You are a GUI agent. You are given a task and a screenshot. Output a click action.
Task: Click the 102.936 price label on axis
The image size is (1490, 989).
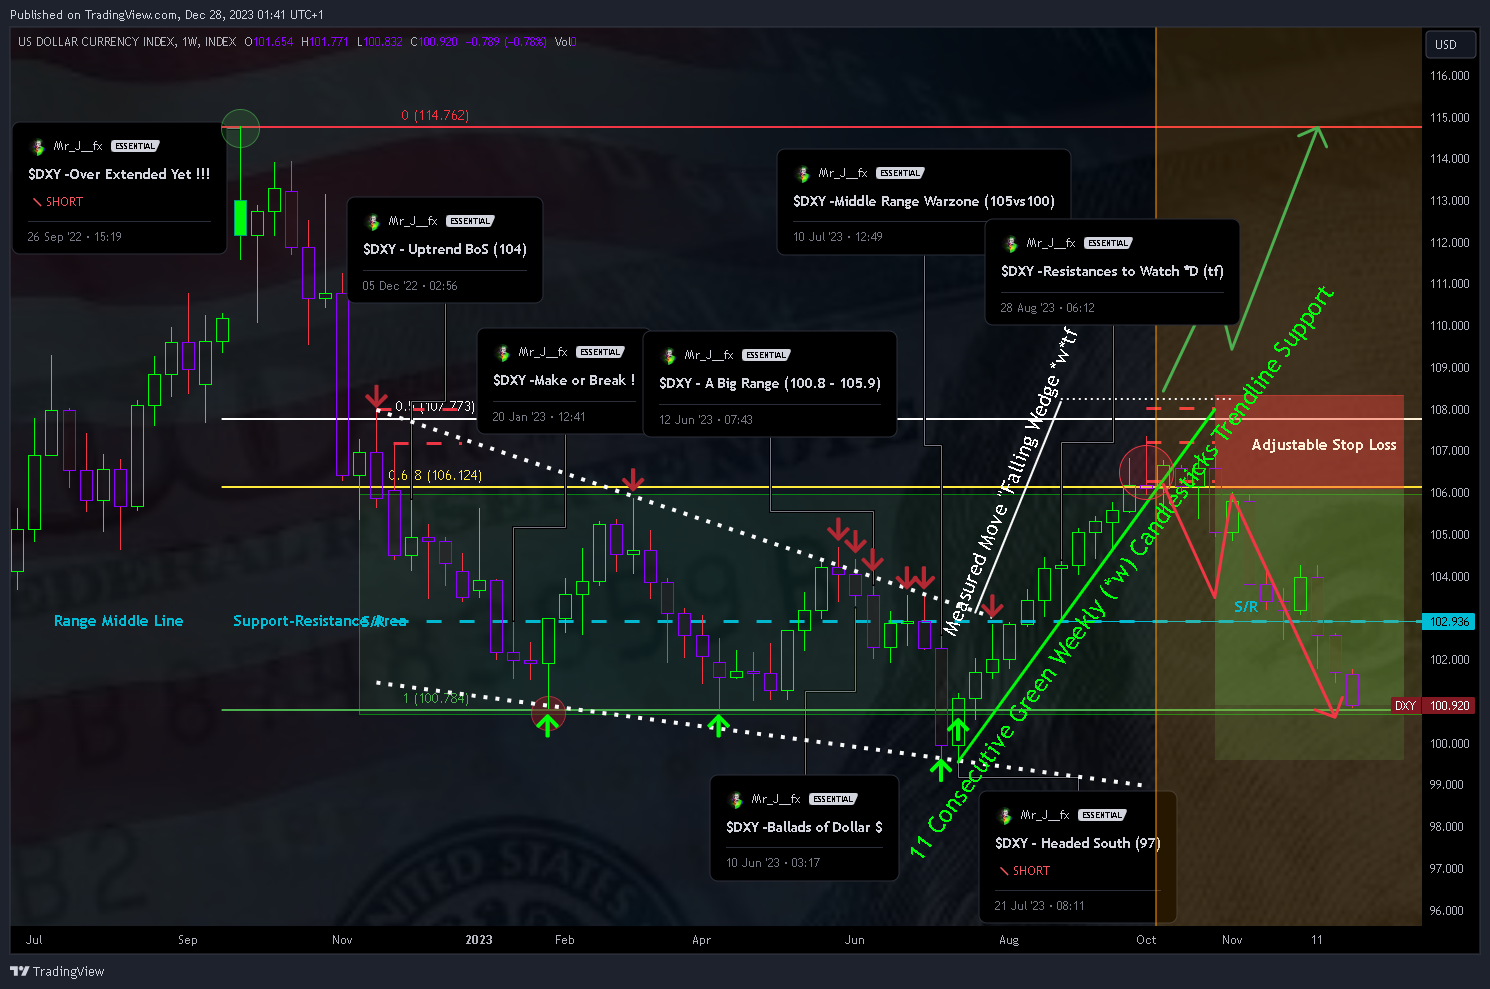pos(1450,622)
